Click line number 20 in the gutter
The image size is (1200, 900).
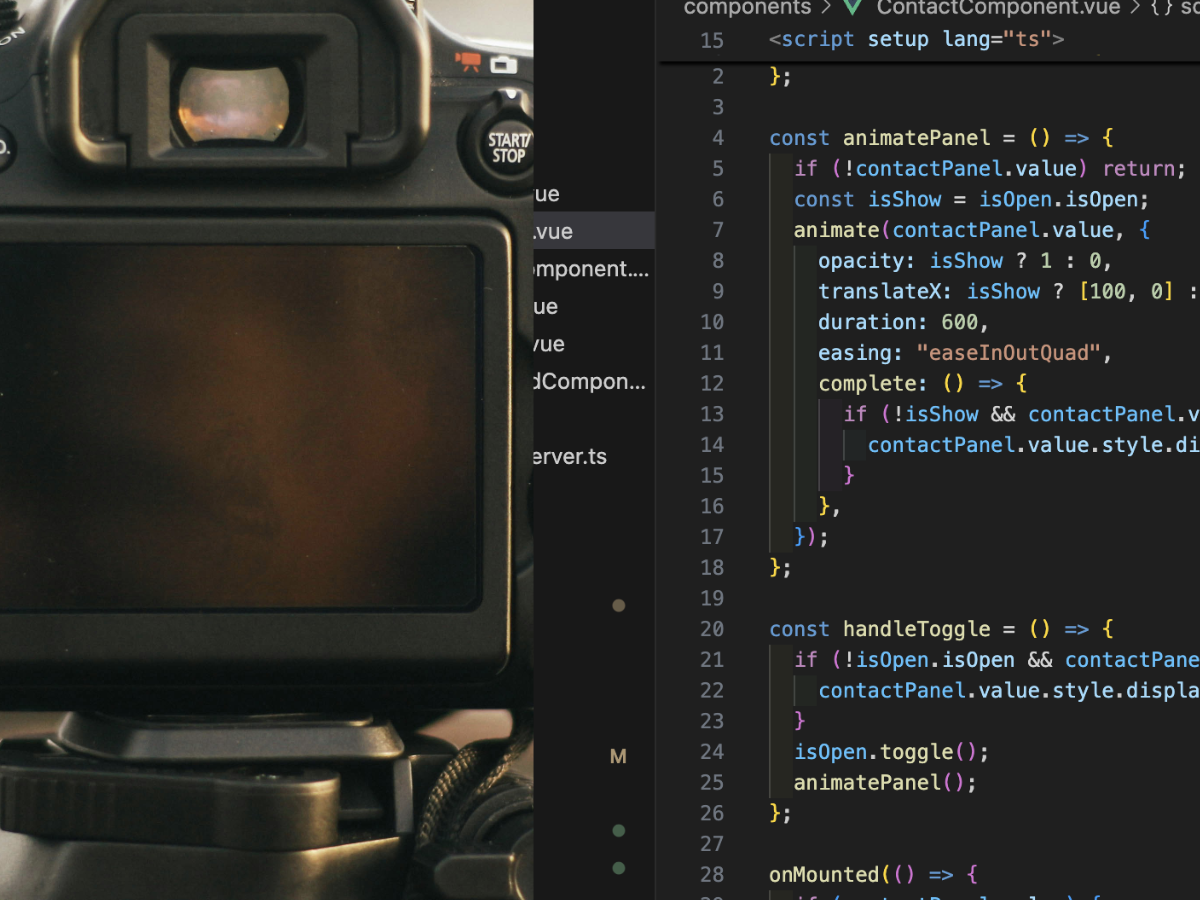click(711, 629)
